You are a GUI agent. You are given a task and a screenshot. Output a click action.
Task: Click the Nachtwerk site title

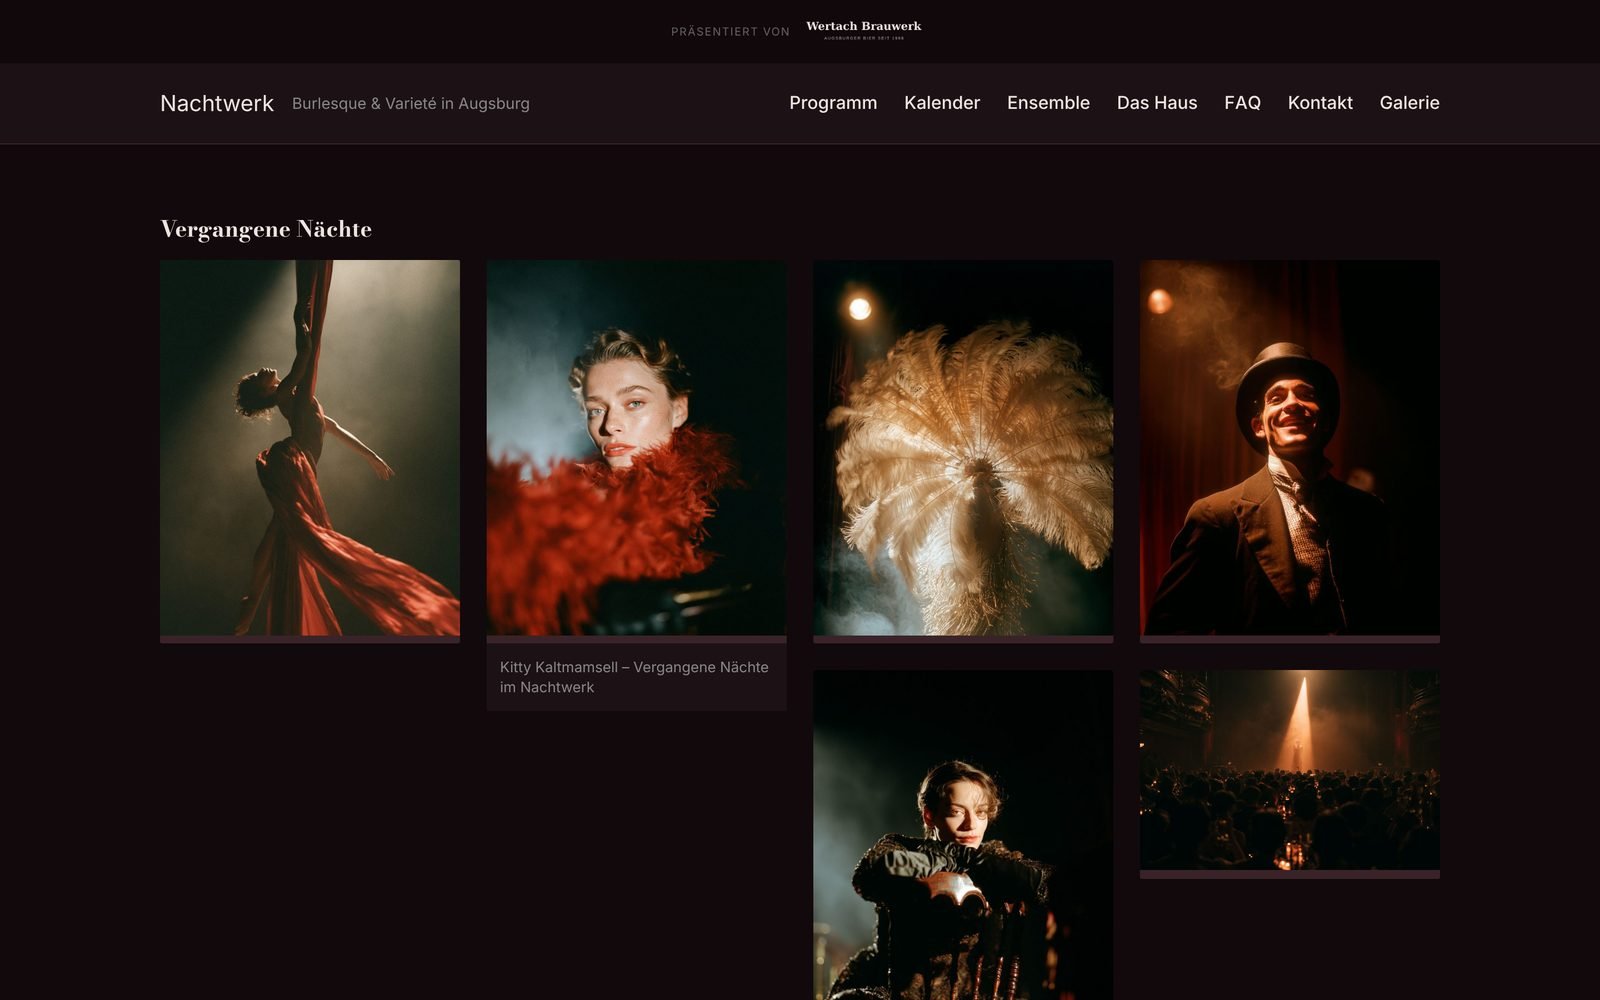217,103
